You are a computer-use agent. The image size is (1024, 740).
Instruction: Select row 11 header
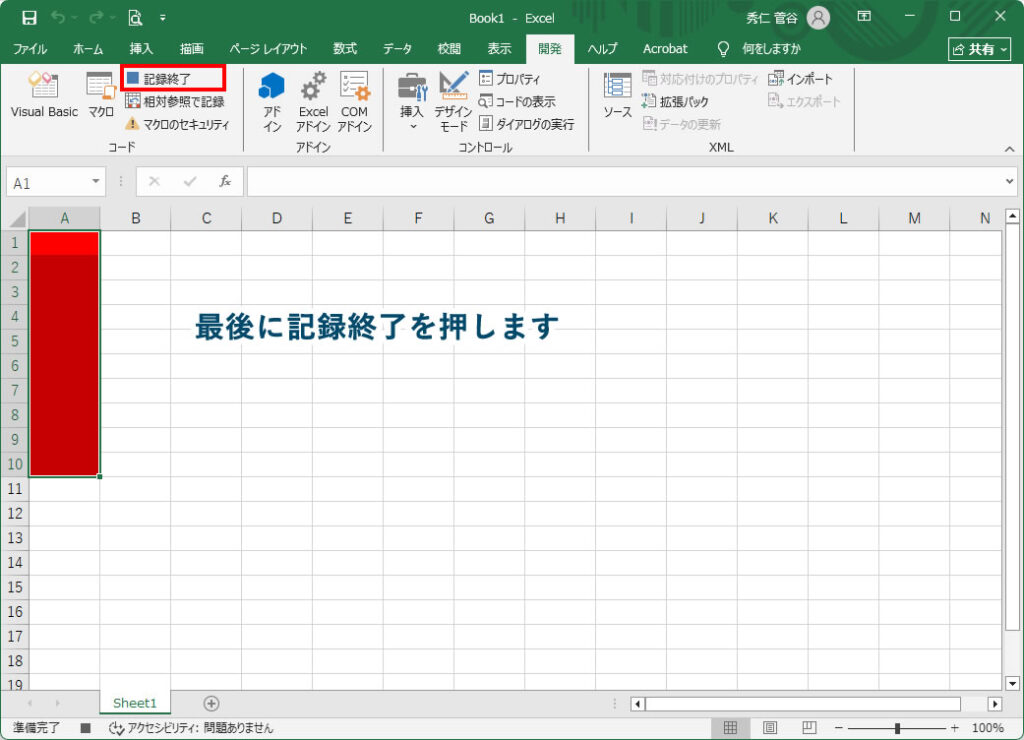tap(14, 489)
